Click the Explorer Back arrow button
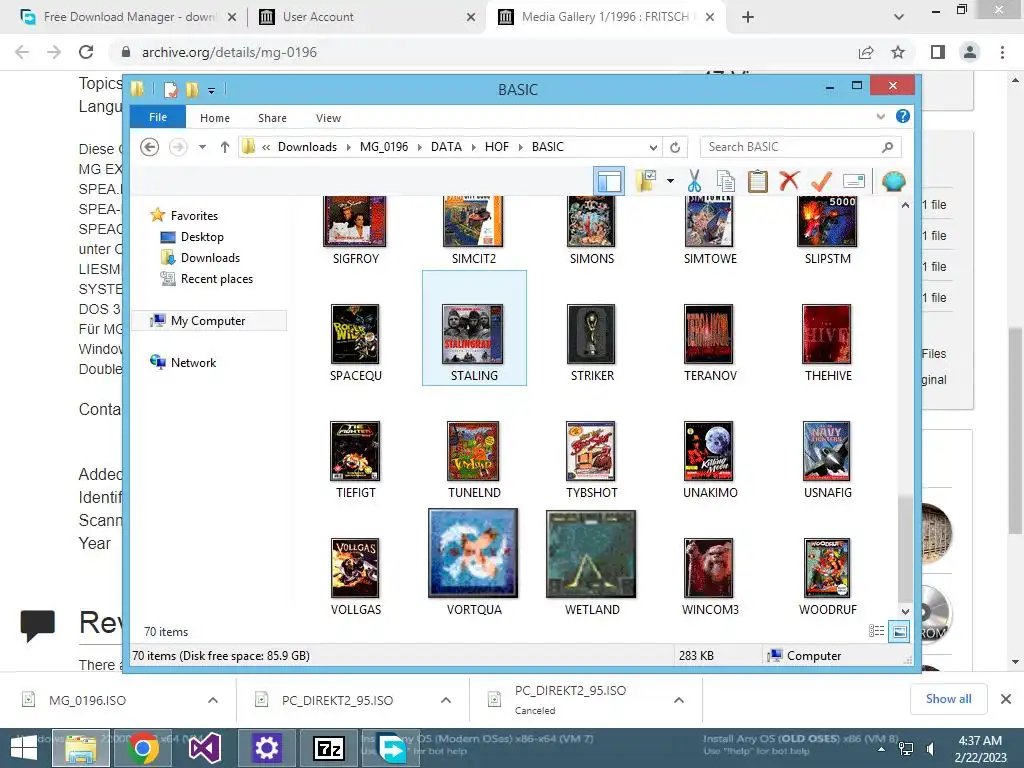 [x=150, y=147]
